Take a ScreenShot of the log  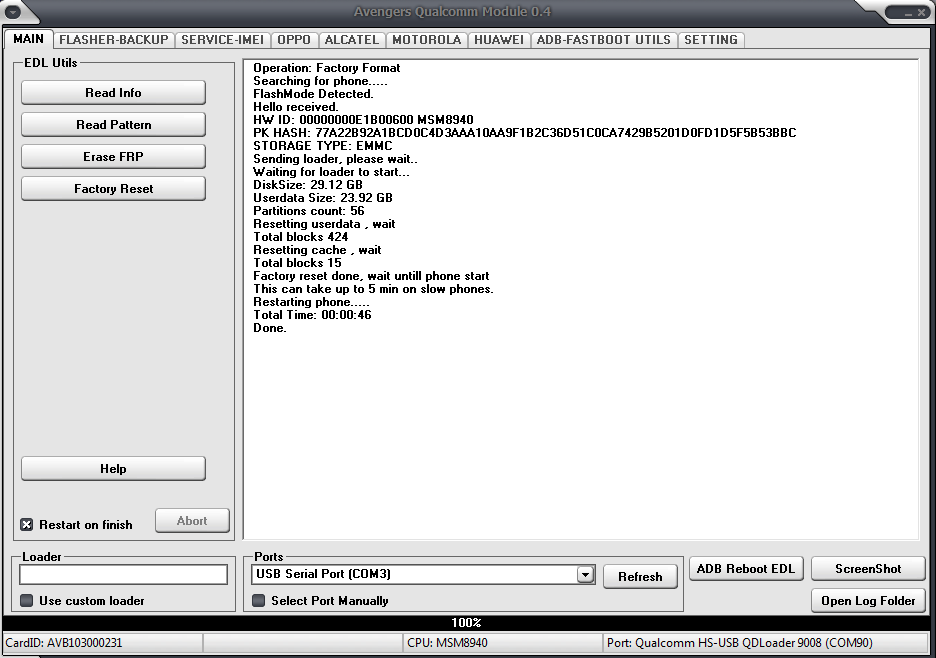[x=868, y=569]
